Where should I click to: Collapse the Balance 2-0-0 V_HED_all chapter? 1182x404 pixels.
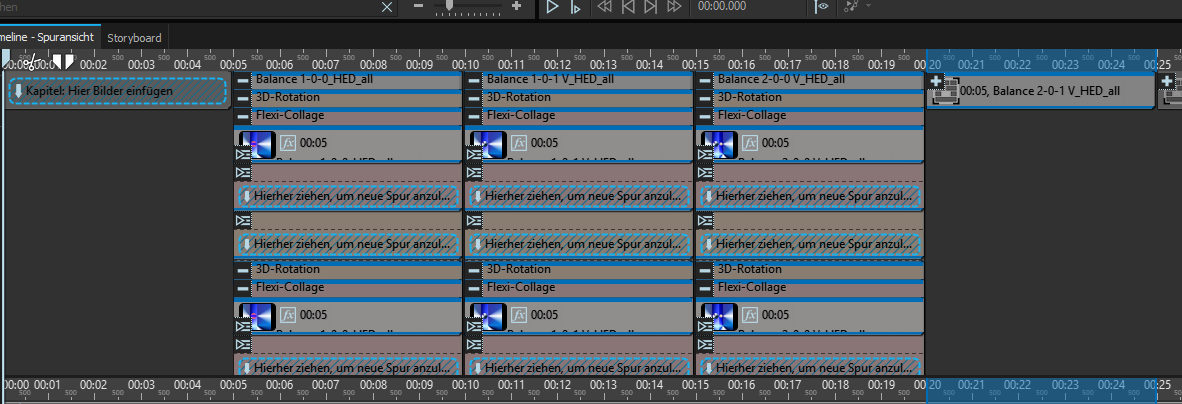tap(705, 81)
